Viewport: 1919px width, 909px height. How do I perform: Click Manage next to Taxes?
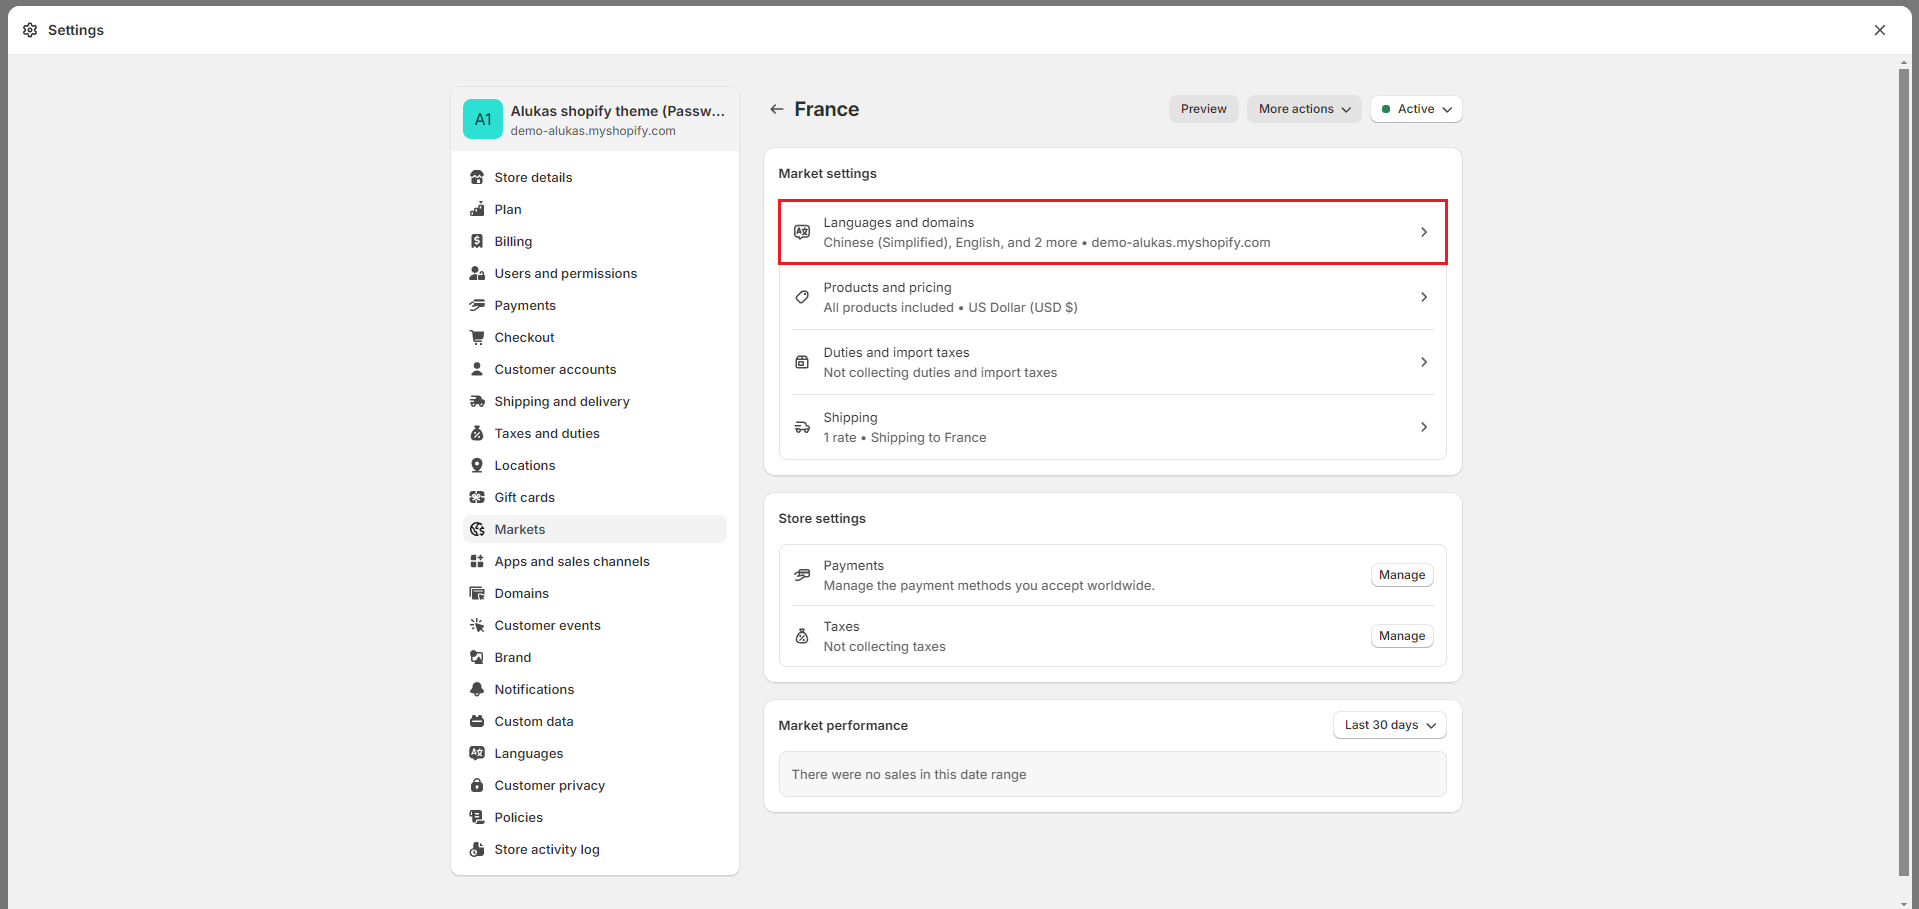point(1401,636)
